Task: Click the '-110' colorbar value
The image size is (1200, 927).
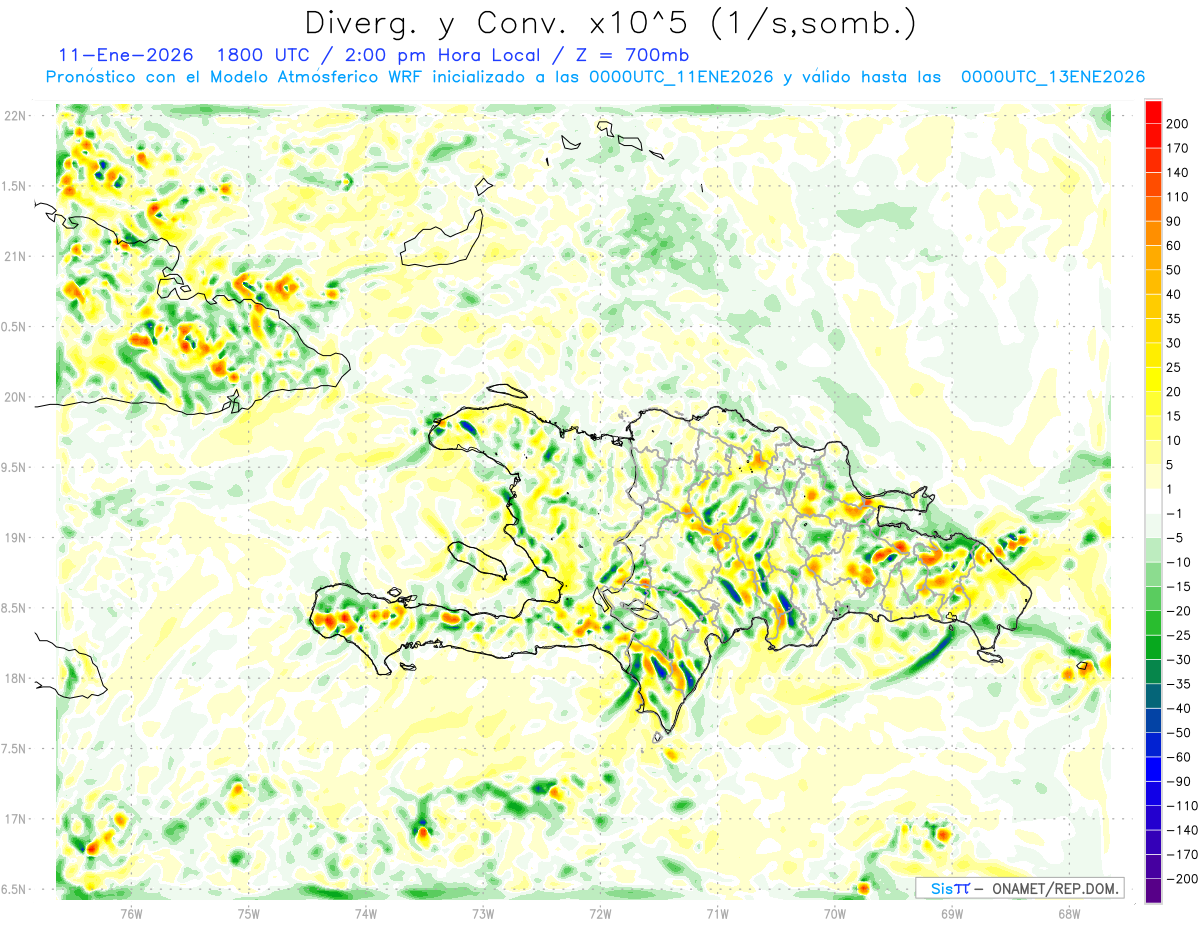Action: (x=1182, y=806)
